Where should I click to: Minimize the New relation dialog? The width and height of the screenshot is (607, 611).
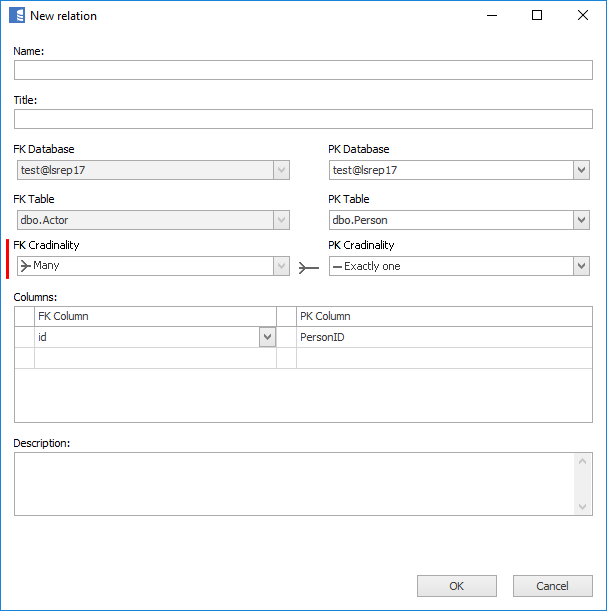click(490, 16)
